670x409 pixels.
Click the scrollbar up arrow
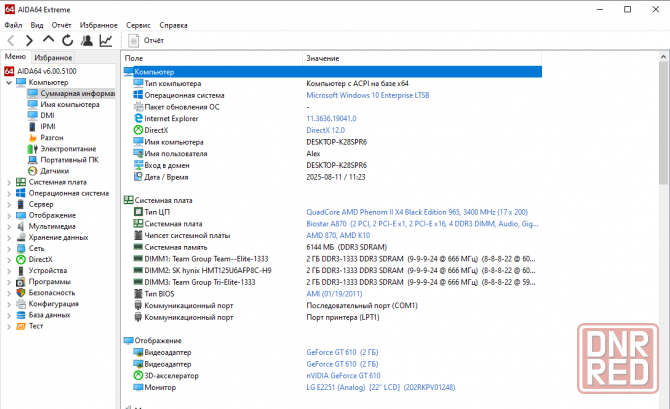click(663, 56)
